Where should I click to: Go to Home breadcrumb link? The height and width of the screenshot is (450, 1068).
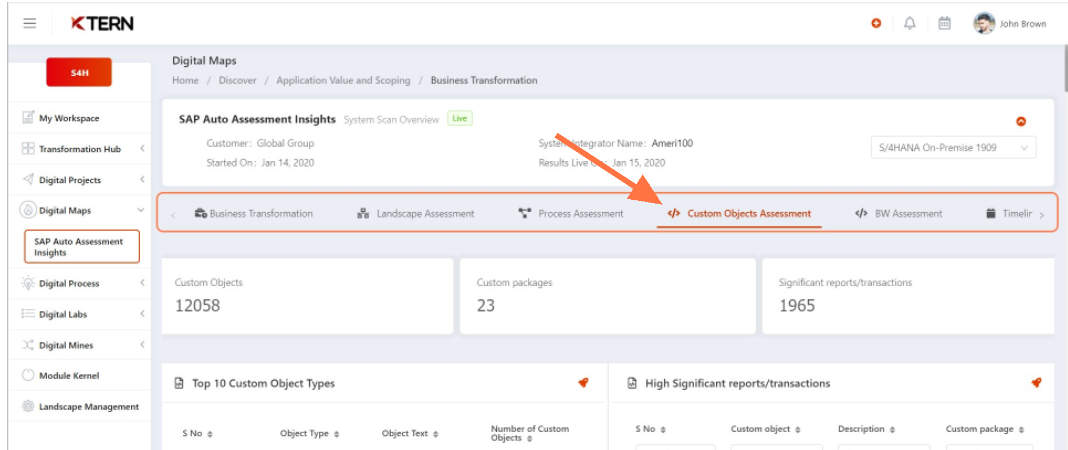185,80
